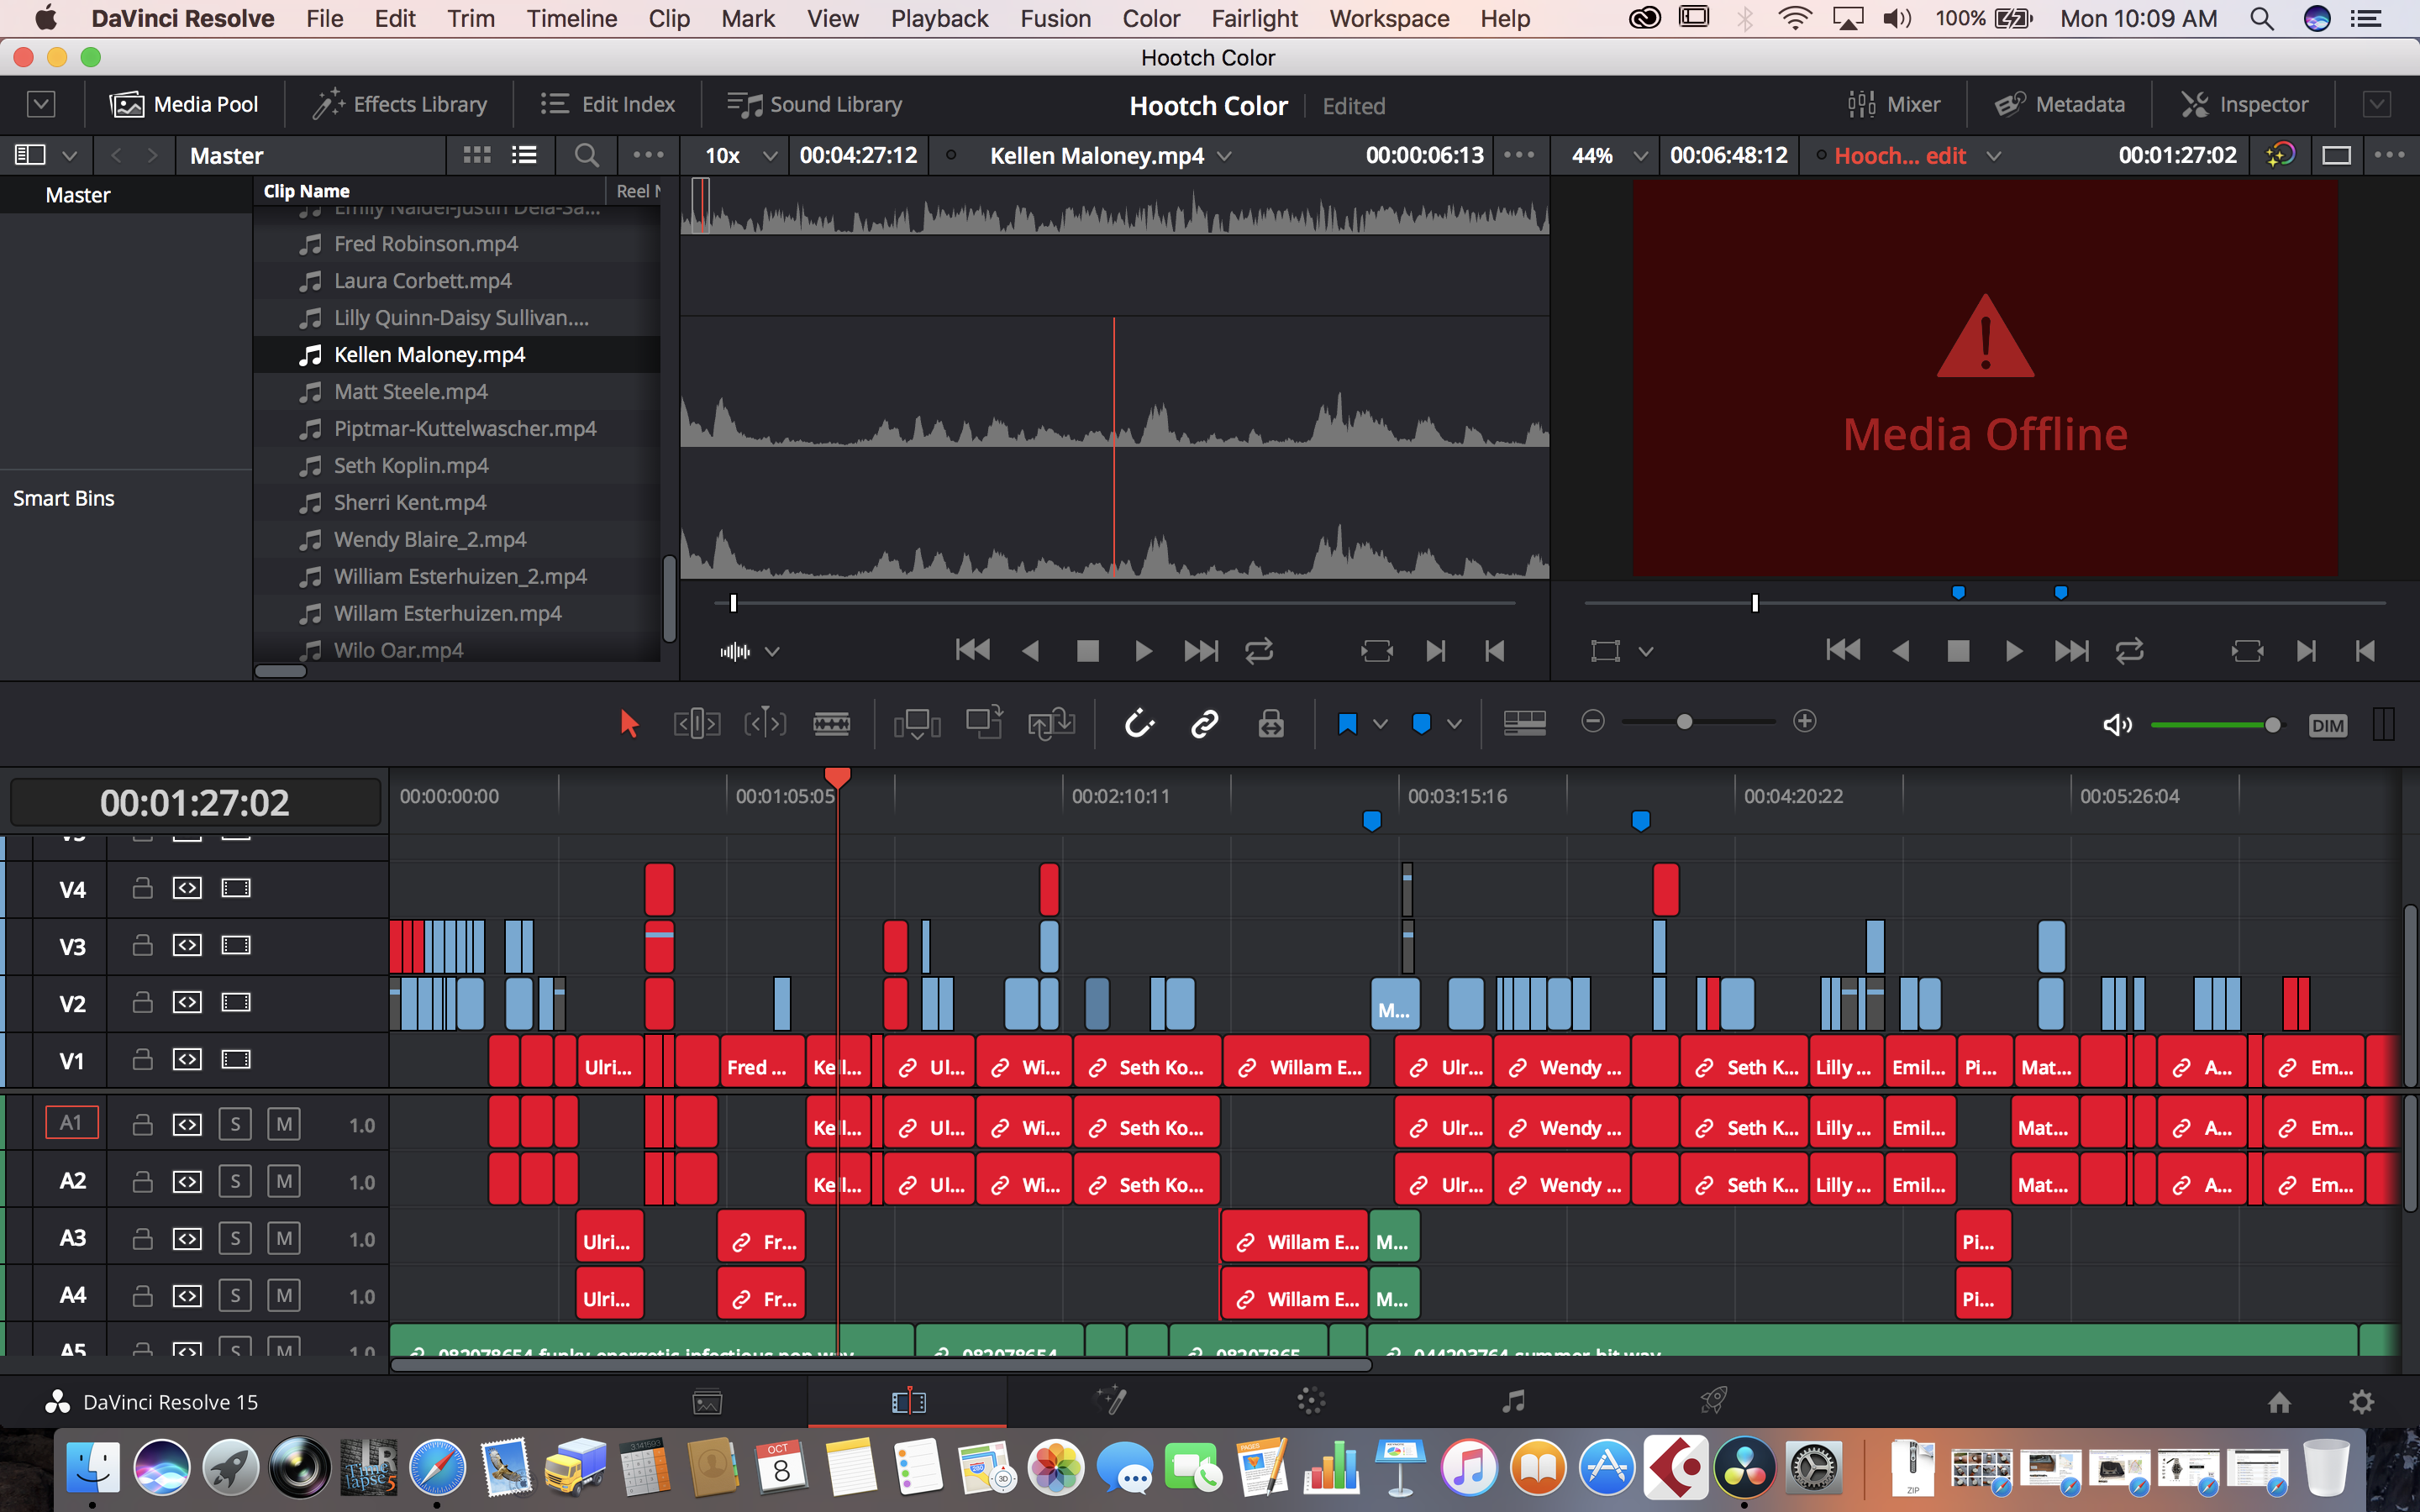Open the Sound Library panel
2420x1512 pixels.
[x=815, y=104]
